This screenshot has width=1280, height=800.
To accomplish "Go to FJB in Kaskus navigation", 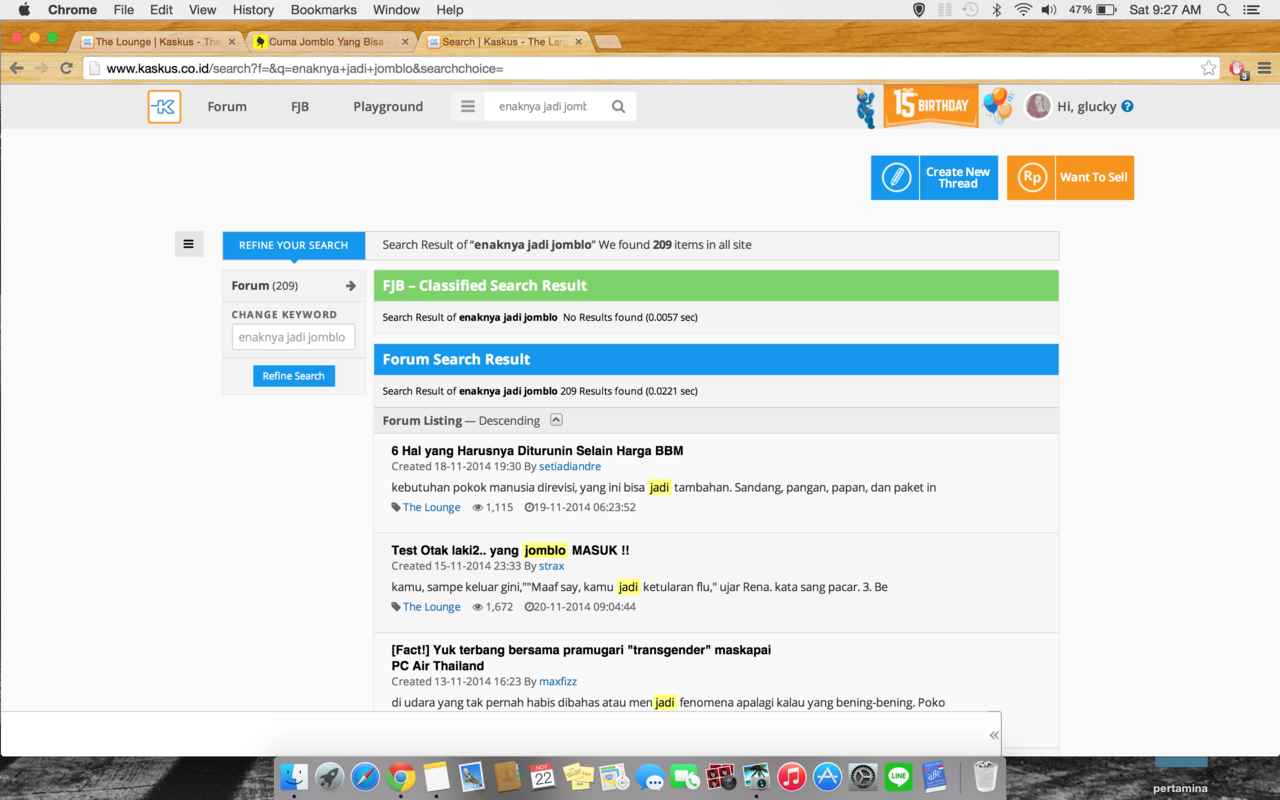I will point(300,107).
